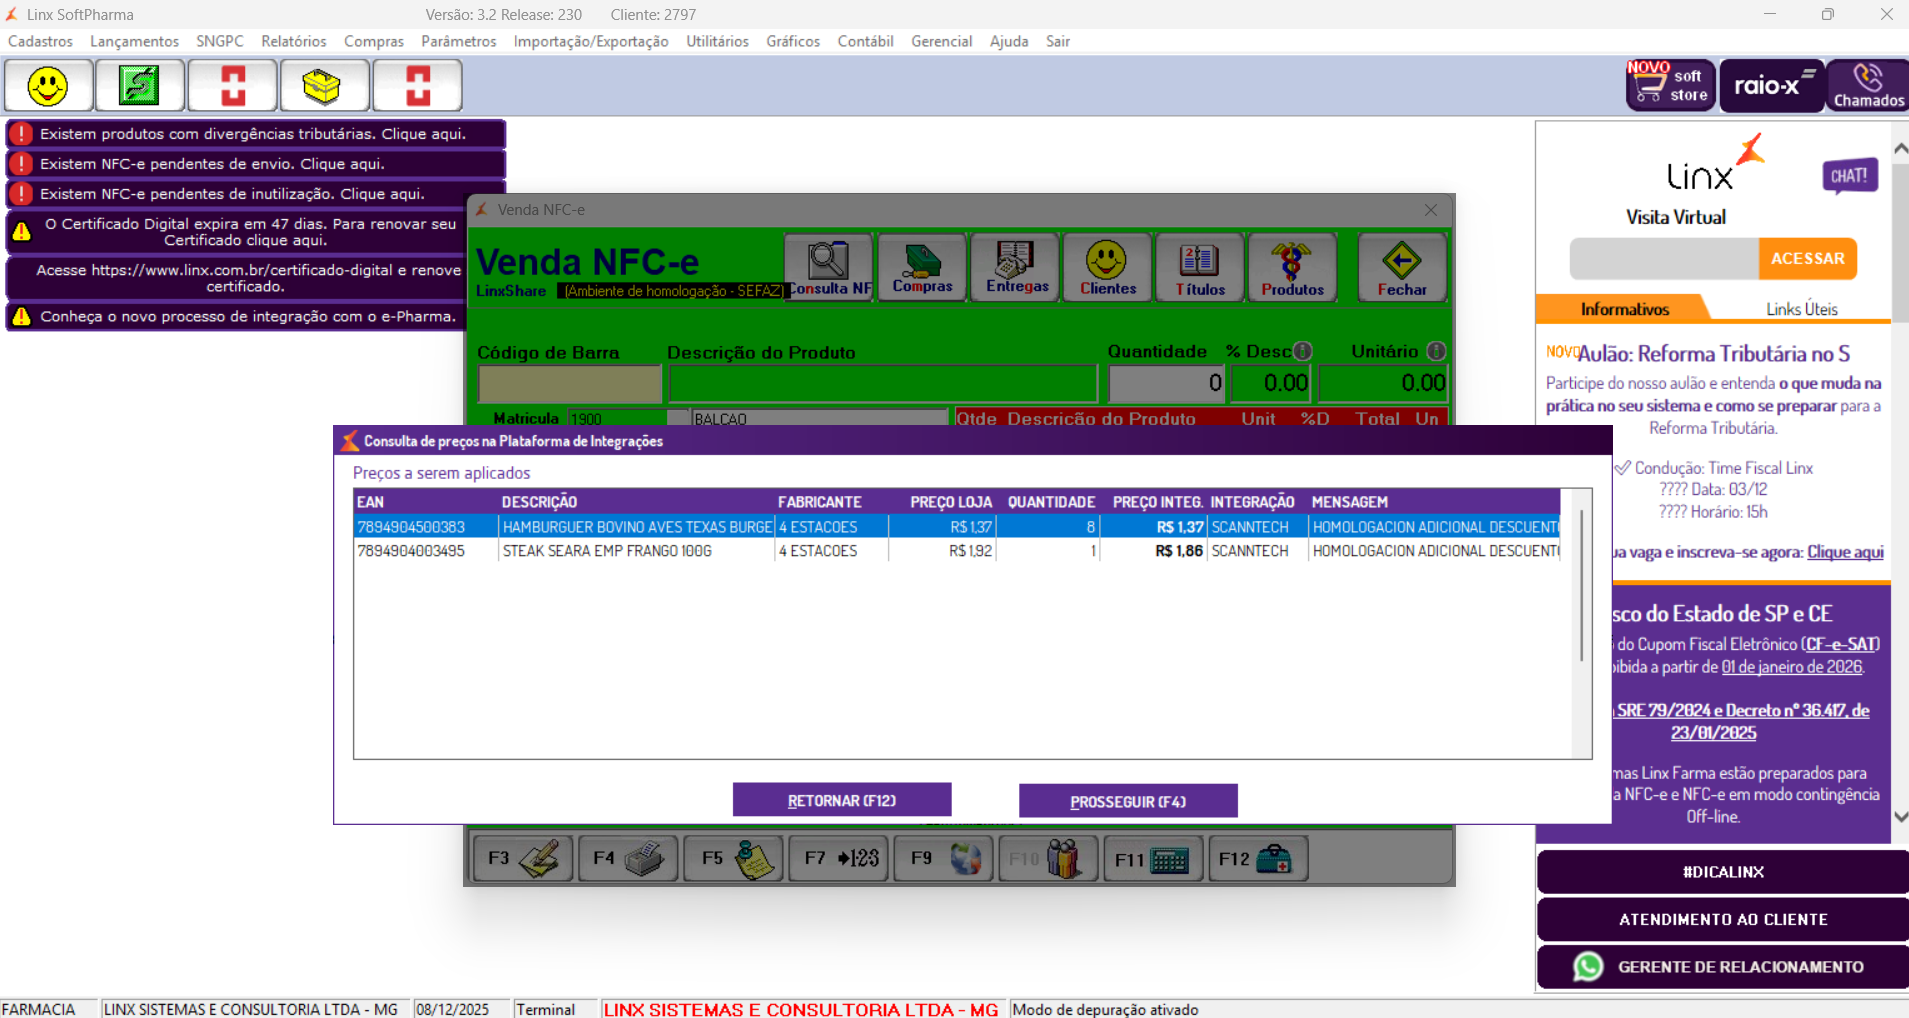Screen dimensions: 1909x1018
Task: Open the Importação/Exportação menu
Action: click(591, 41)
